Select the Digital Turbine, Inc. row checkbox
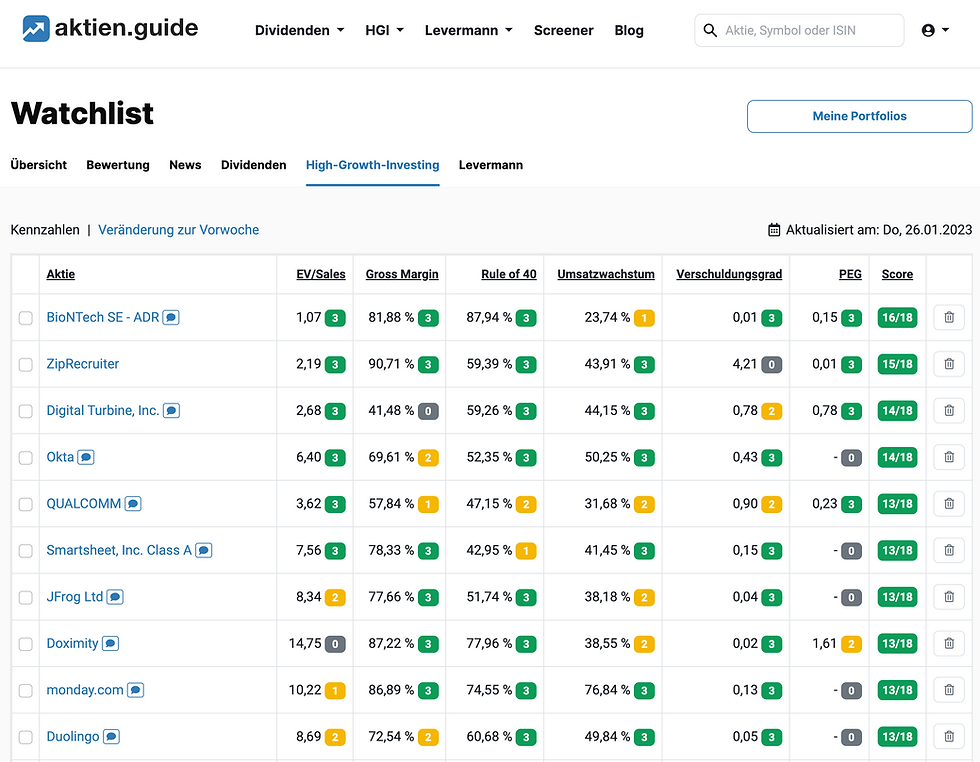Screen dimensions: 980x762 [x=26, y=411]
